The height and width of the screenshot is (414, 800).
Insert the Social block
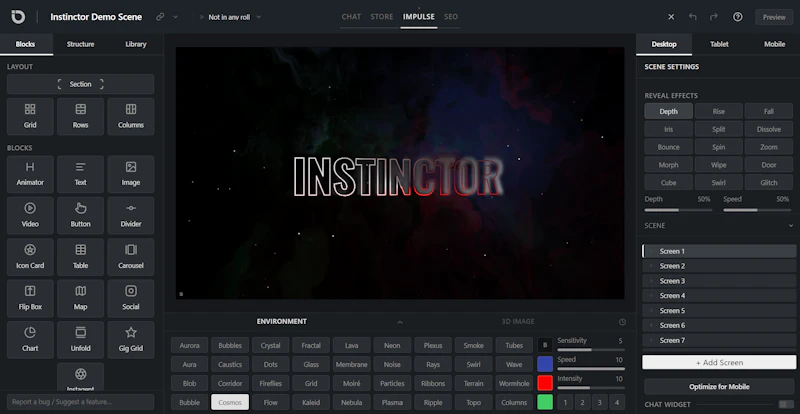point(131,298)
